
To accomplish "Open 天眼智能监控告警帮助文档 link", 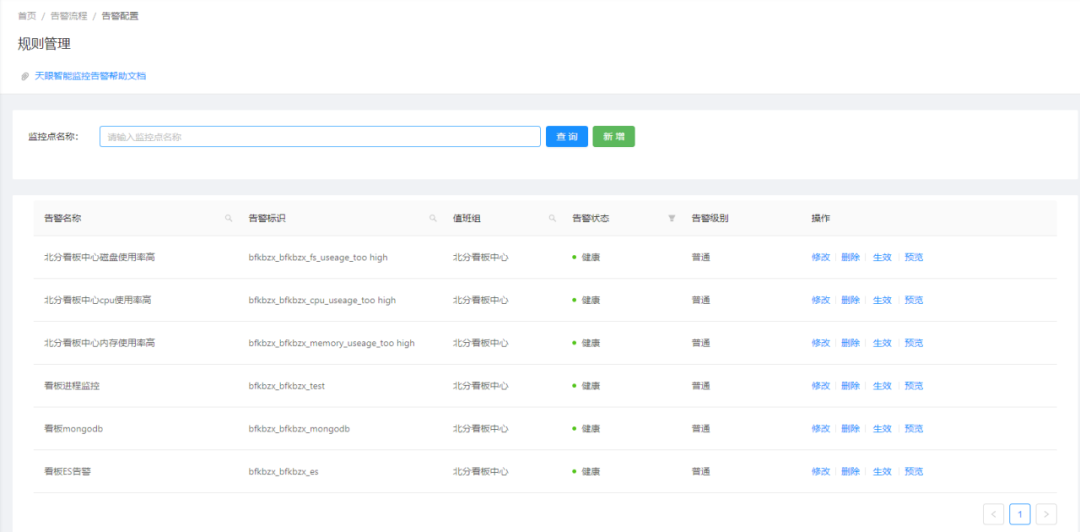I will (x=90, y=76).
